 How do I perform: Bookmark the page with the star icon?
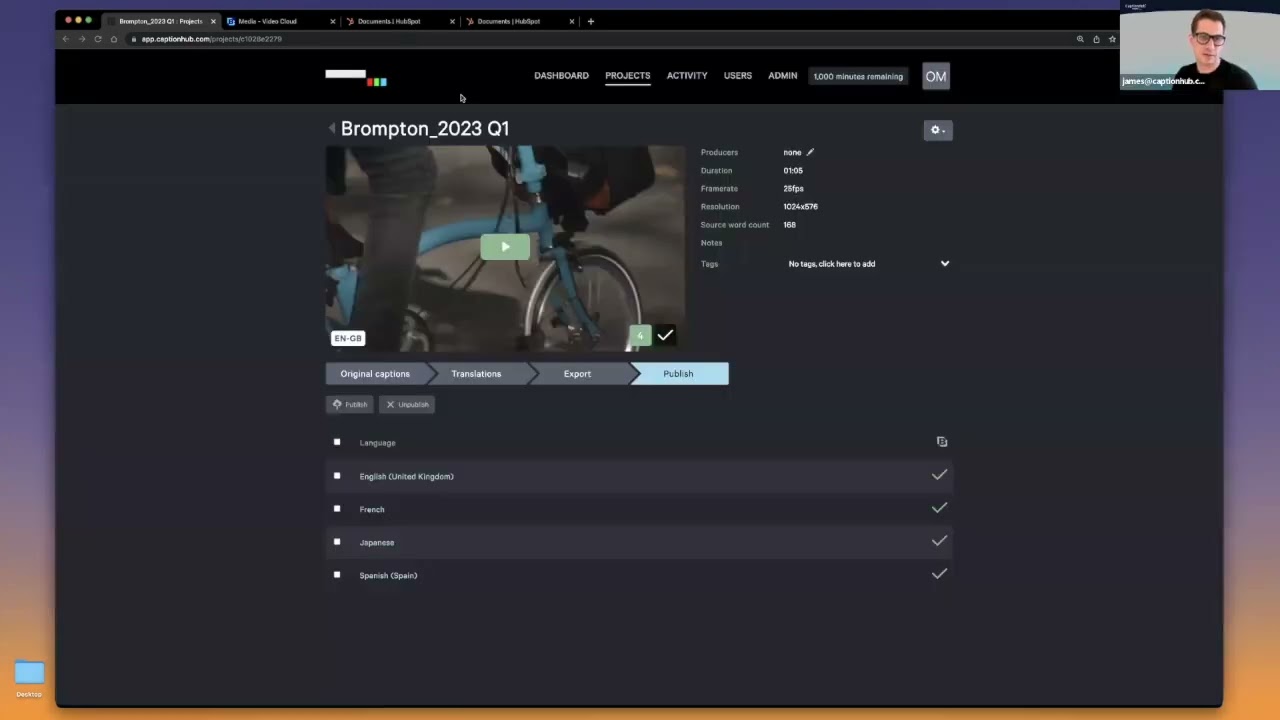click(1112, 39)
